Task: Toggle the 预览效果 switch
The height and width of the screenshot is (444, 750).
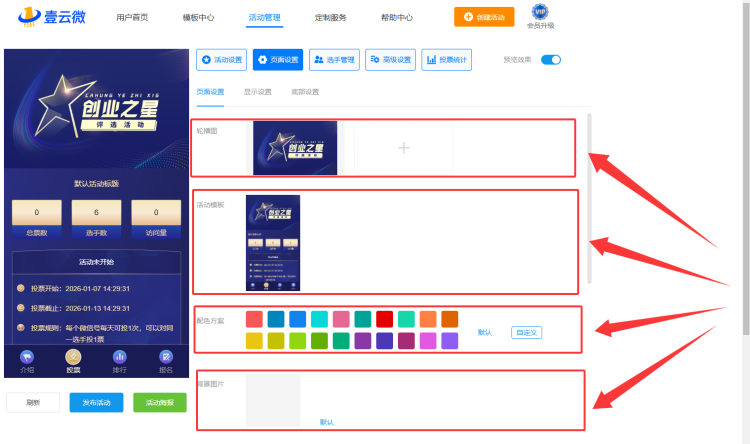Action: pos(551,60)
